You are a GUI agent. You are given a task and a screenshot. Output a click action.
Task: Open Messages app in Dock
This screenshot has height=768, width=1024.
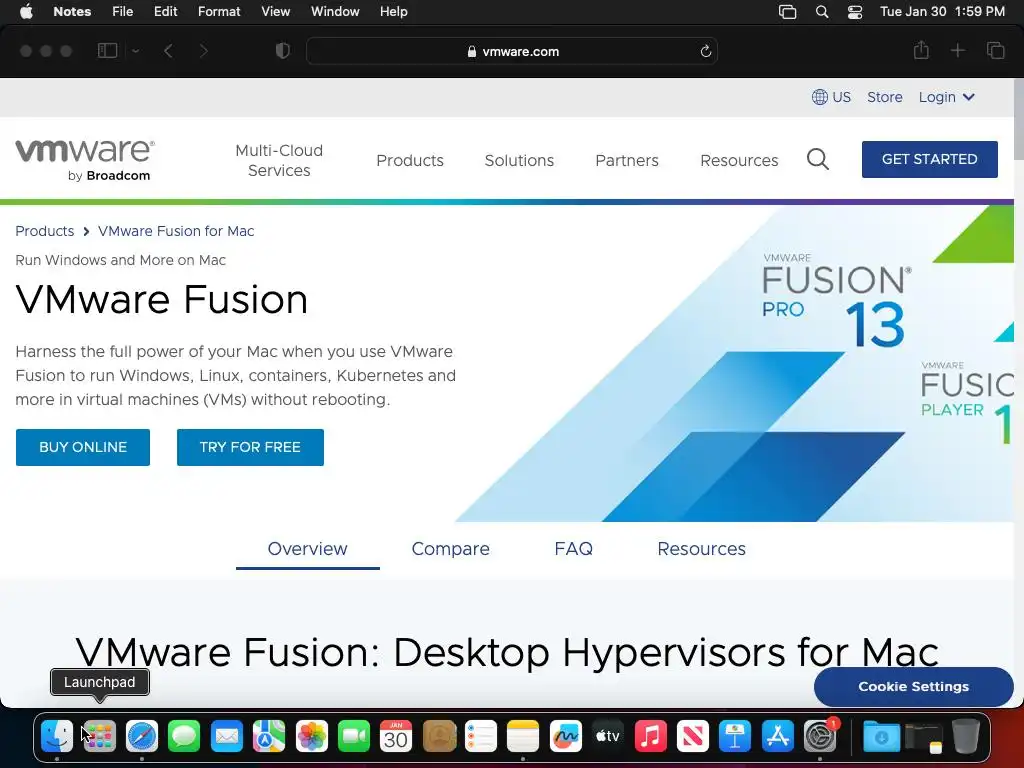pos(184,736)
